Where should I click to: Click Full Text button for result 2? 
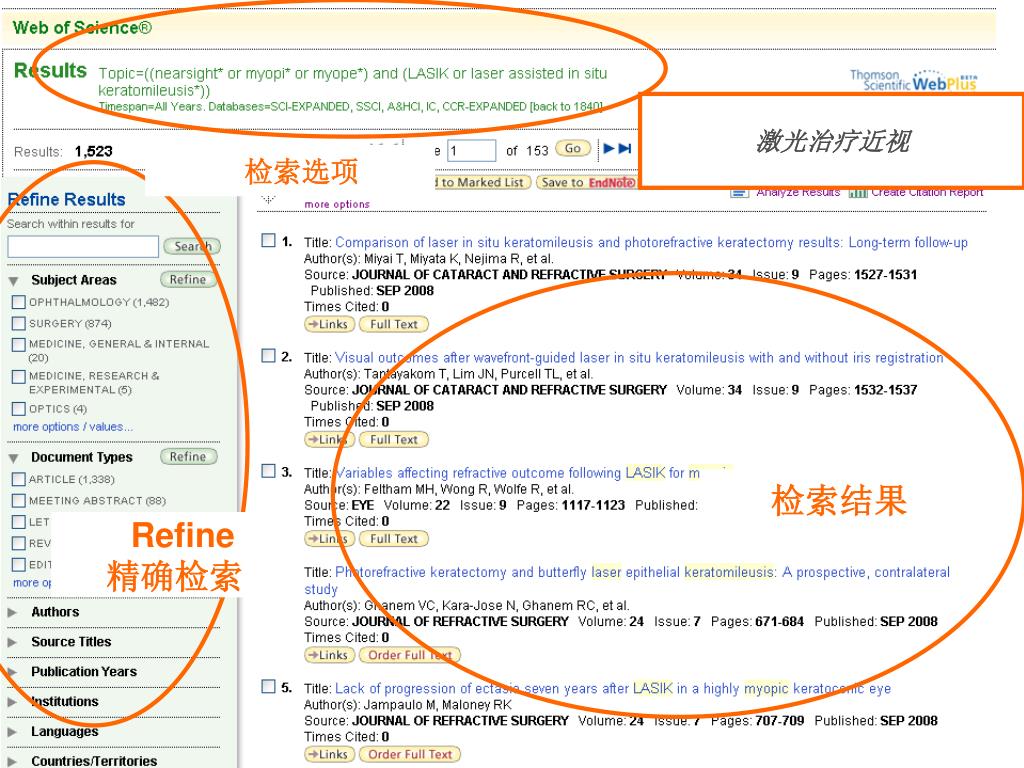tap(394, 440)
